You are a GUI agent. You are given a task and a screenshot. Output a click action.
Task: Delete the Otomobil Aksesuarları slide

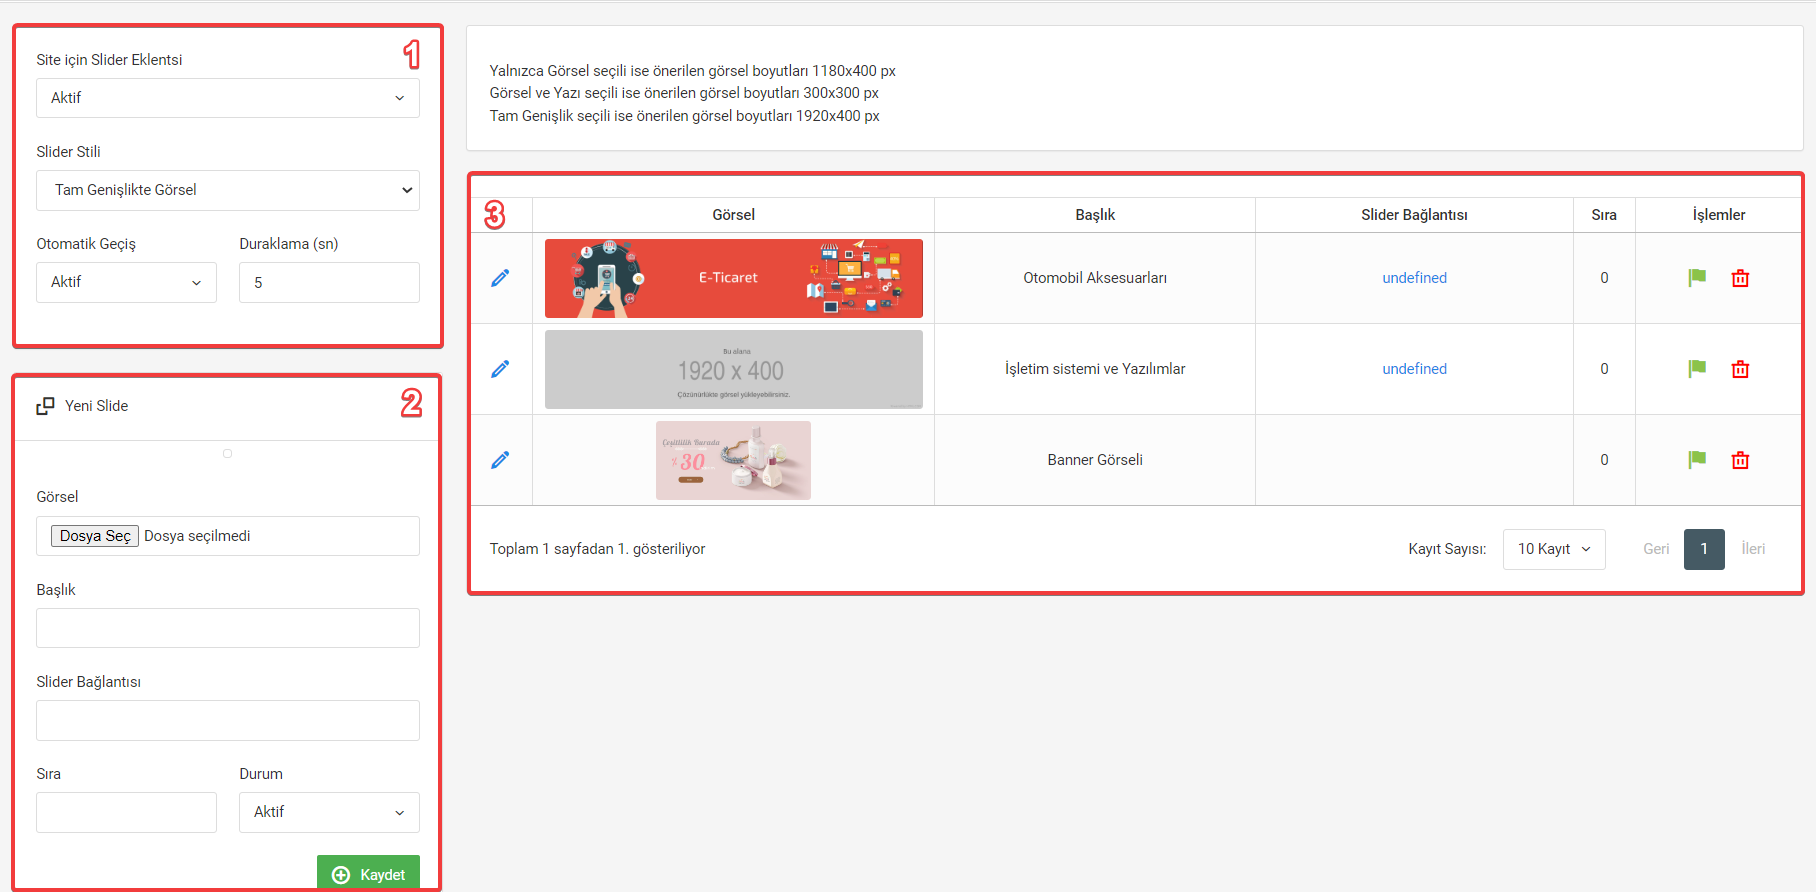[x=1740, y=278]
